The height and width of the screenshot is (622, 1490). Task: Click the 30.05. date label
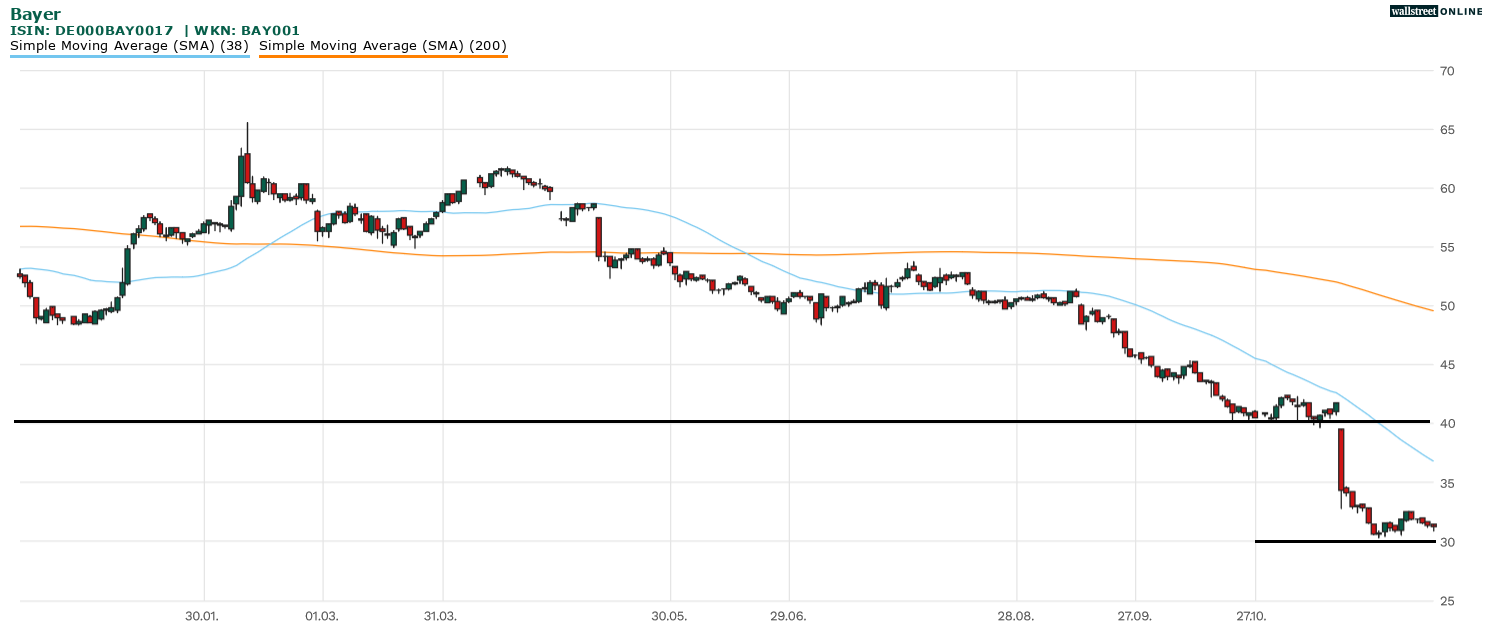670,617
